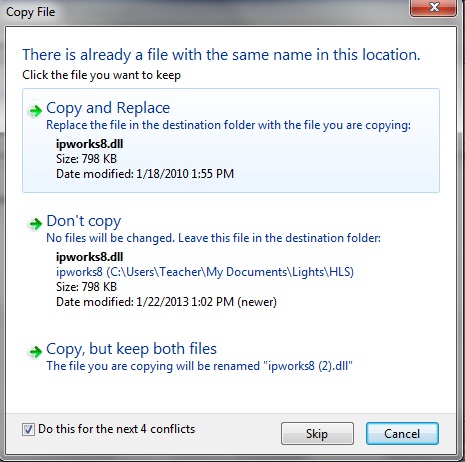Click the renamed 'ipworks8 (2).dll' description line
Image resolution: width=465 pixels, height=462 pixels.
coord(199,366)
